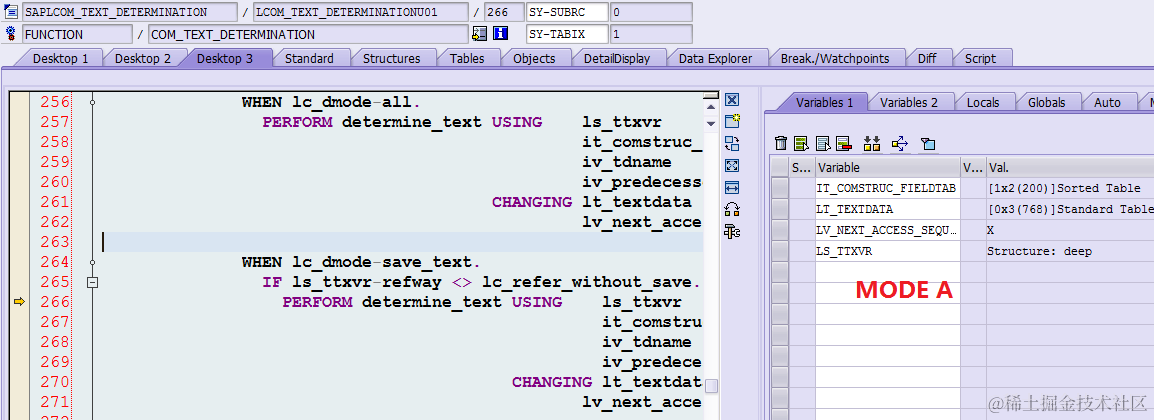Click the 'Val.' column header
This screenshot has width=1154, height=420.
coord(1070,167)
